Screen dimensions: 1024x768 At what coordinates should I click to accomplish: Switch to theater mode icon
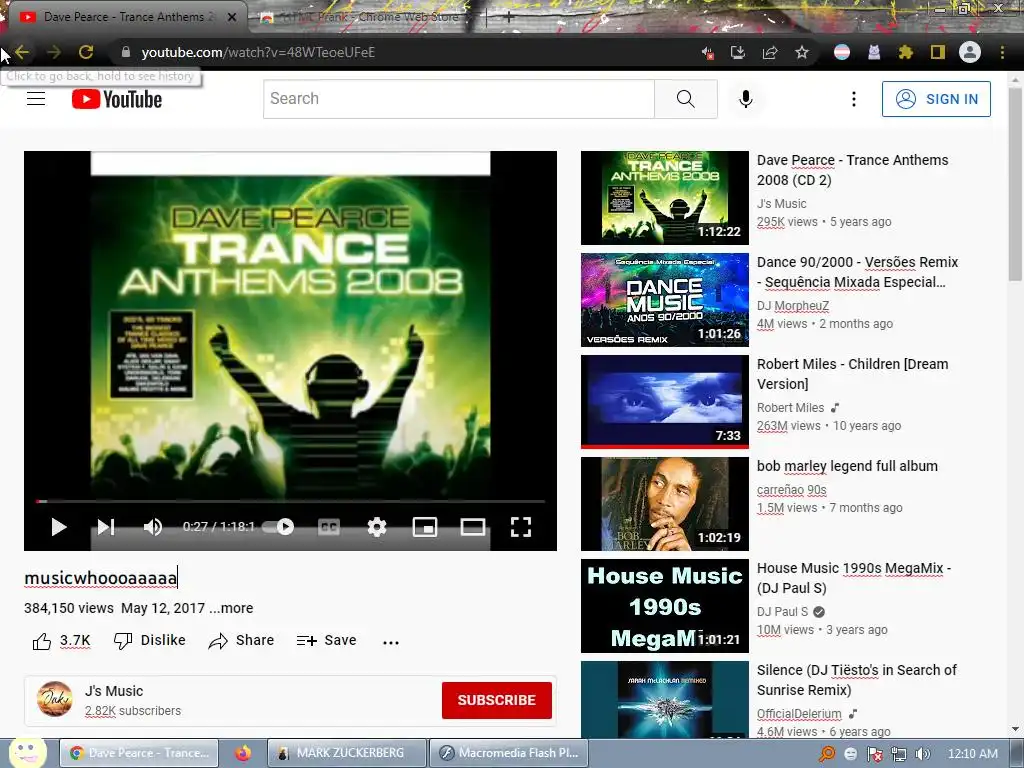coord(473,526)
